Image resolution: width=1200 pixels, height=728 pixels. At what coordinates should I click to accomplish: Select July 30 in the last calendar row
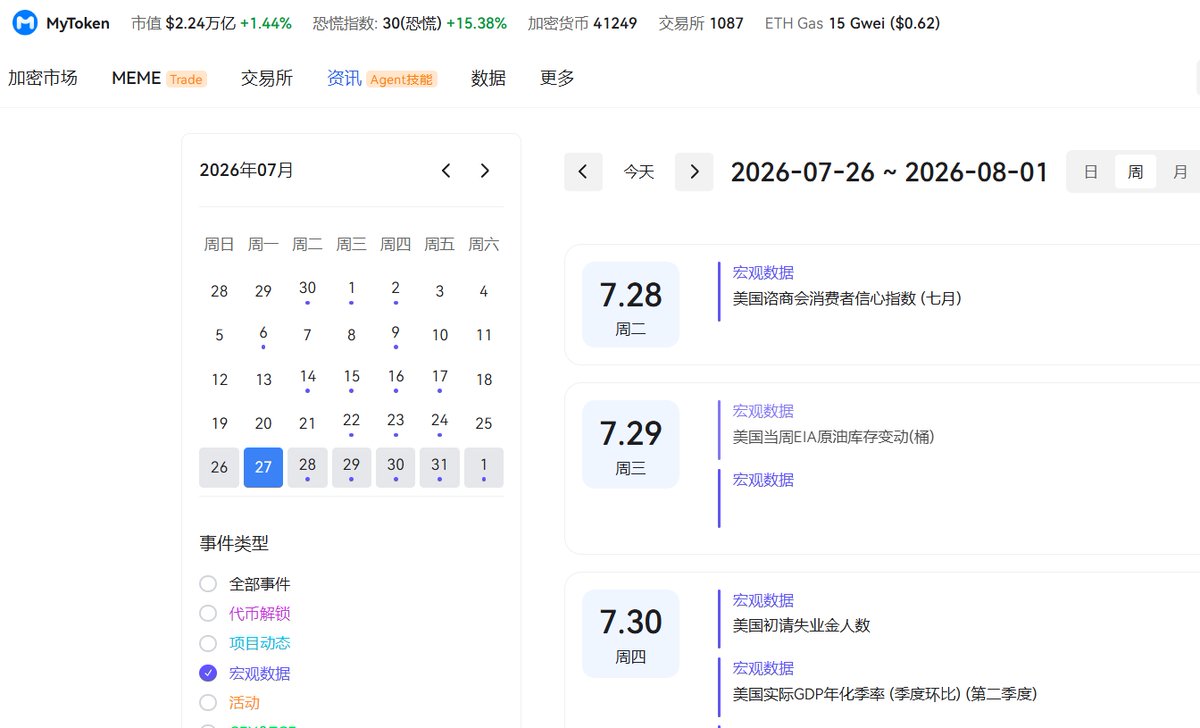[x=396, y=467]
